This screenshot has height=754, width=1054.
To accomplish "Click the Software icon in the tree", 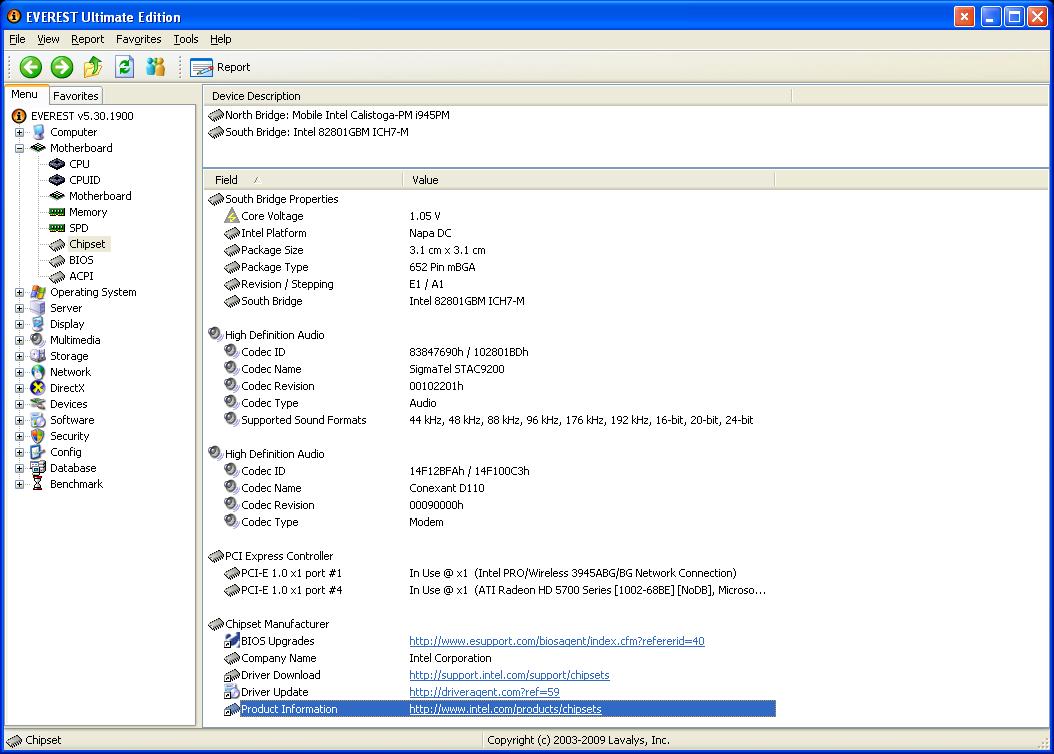I will [38, 420].
